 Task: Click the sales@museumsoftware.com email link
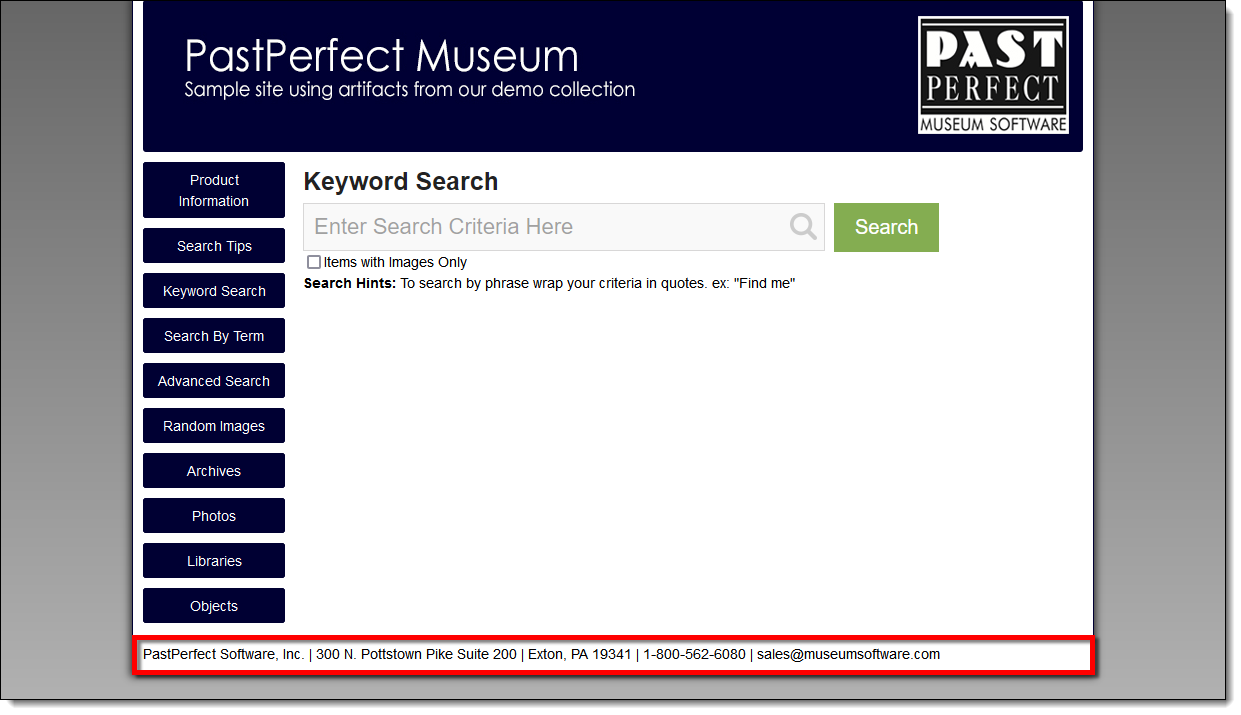click(847, 654)
